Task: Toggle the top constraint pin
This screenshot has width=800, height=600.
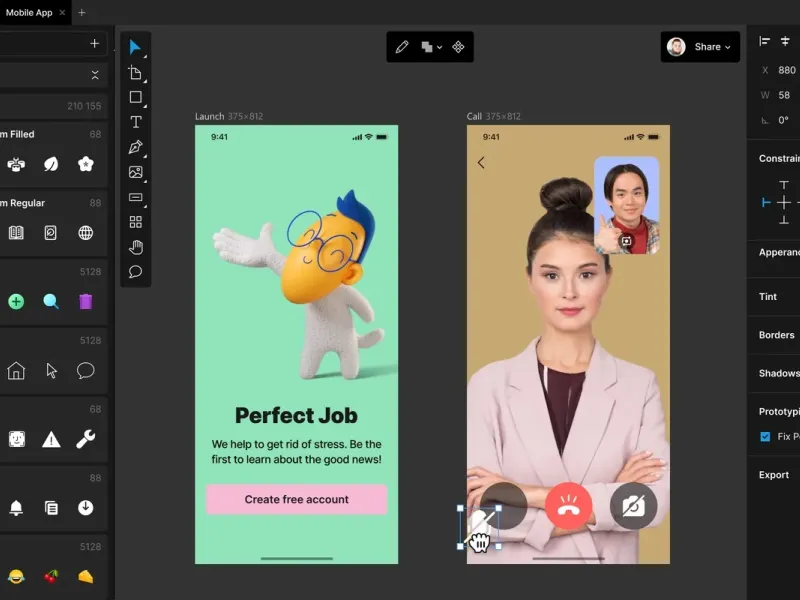Action: pos(784,185)
